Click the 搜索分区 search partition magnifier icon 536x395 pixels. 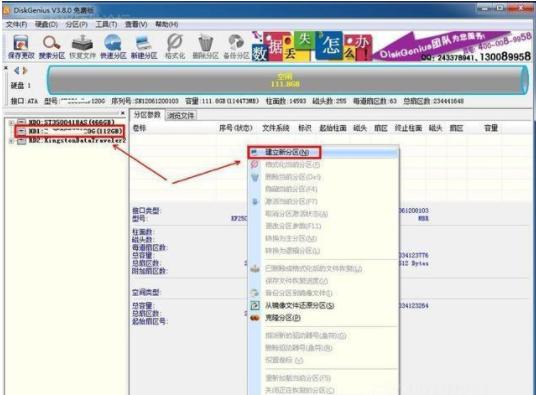[x=52, y=47]
